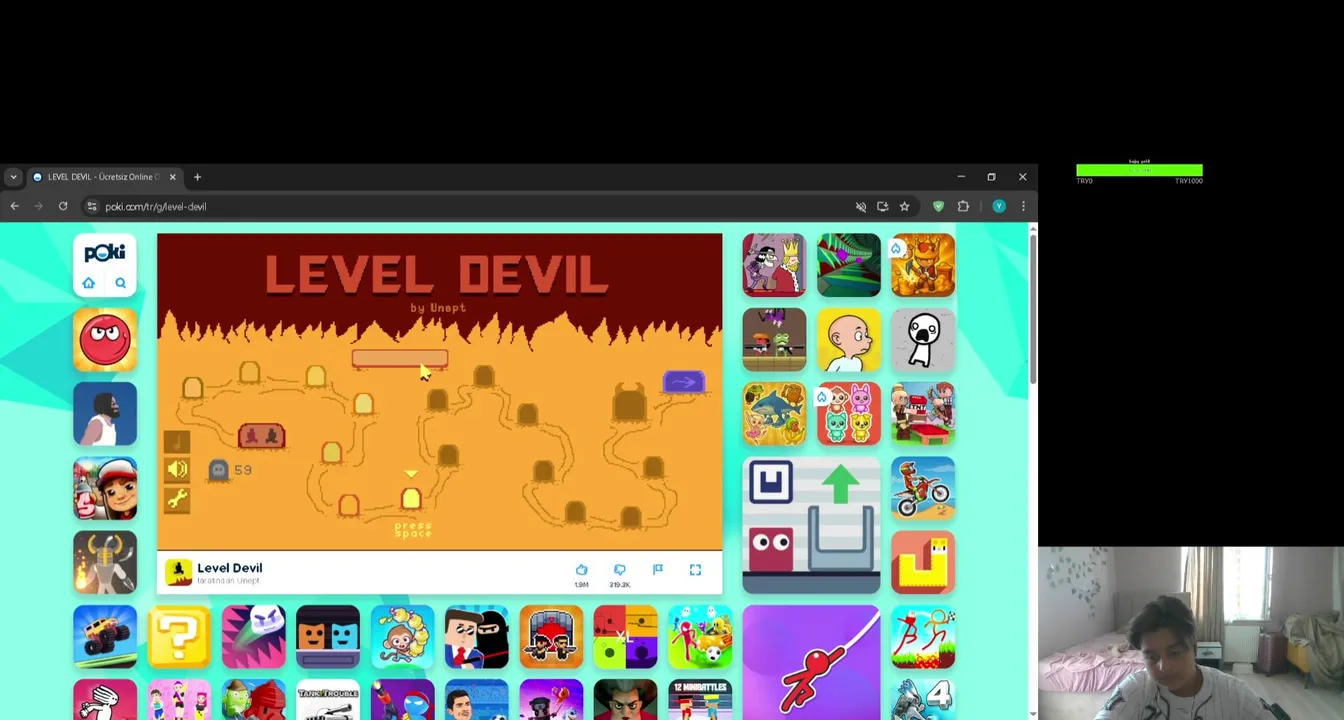Open the monkey with balloons game thumbnail
The width and height of the screenshot is (1344, 720).
[x=402, y=637]
